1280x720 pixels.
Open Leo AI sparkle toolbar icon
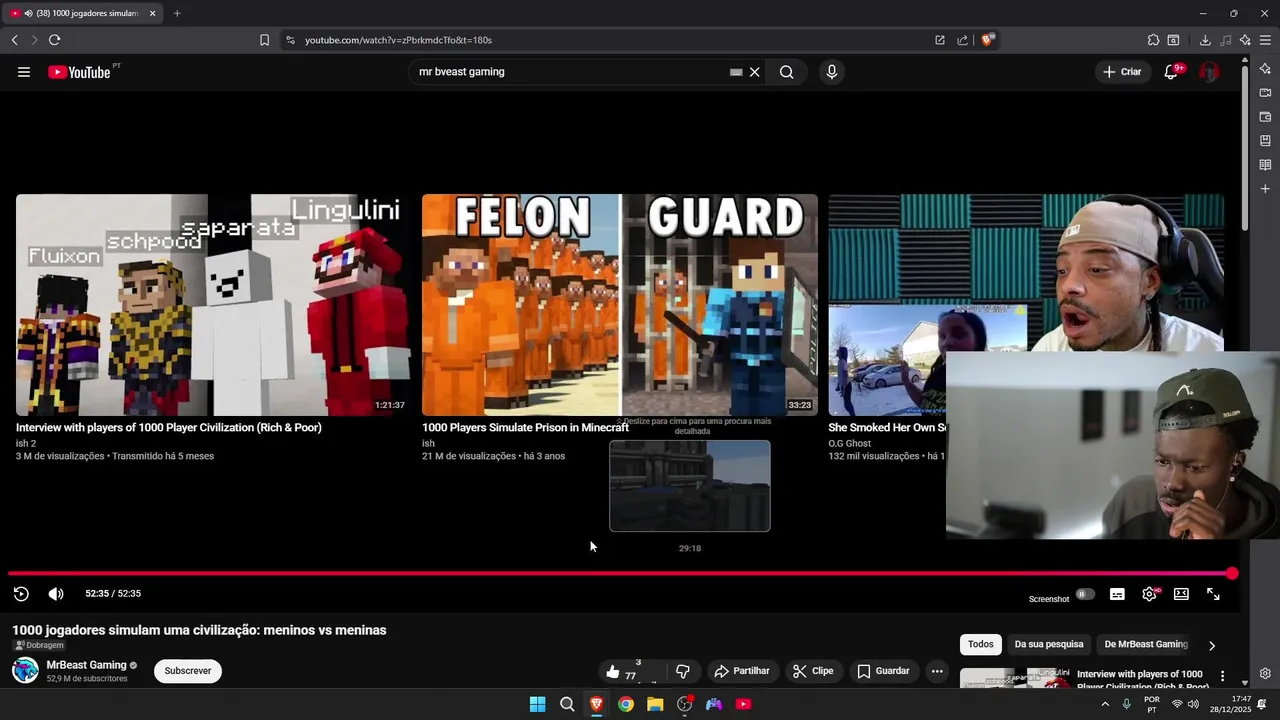(x=1245, y=40)
